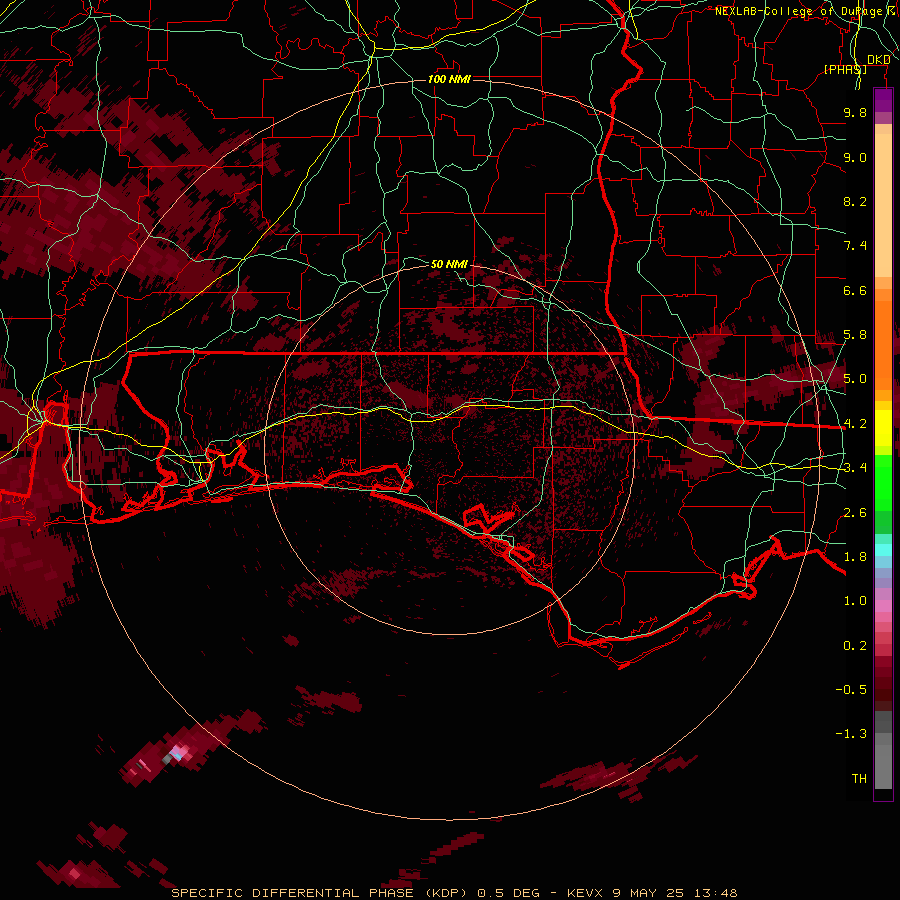Select the 2.6 legend value
This screenshot has width=900, height=900.
tap(855, 513)
